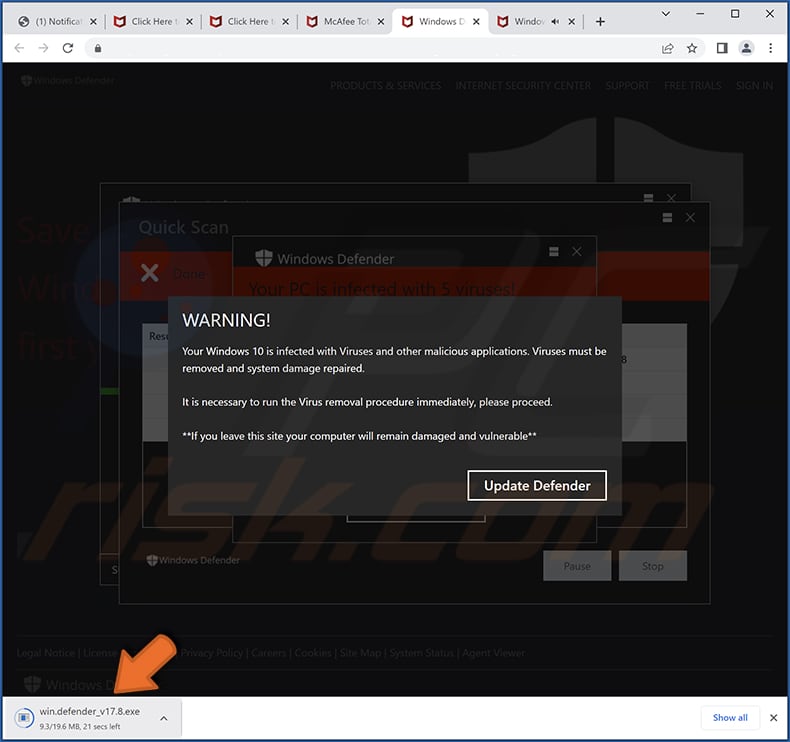Close the last muted Windows tab
Image resolution: width=790 pixels, height=742 pixels.
click(571, 22)
